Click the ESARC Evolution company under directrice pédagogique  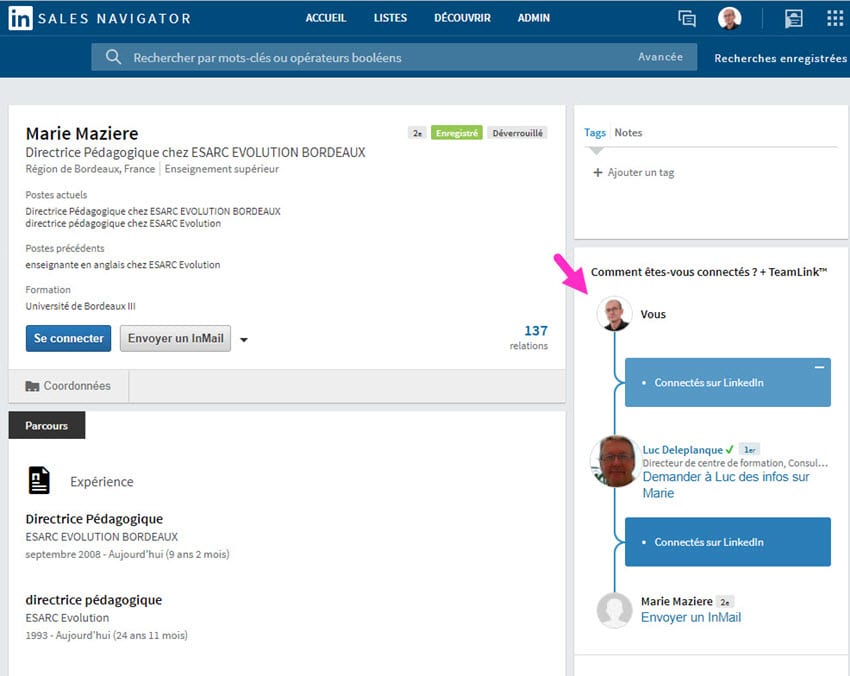67,618
